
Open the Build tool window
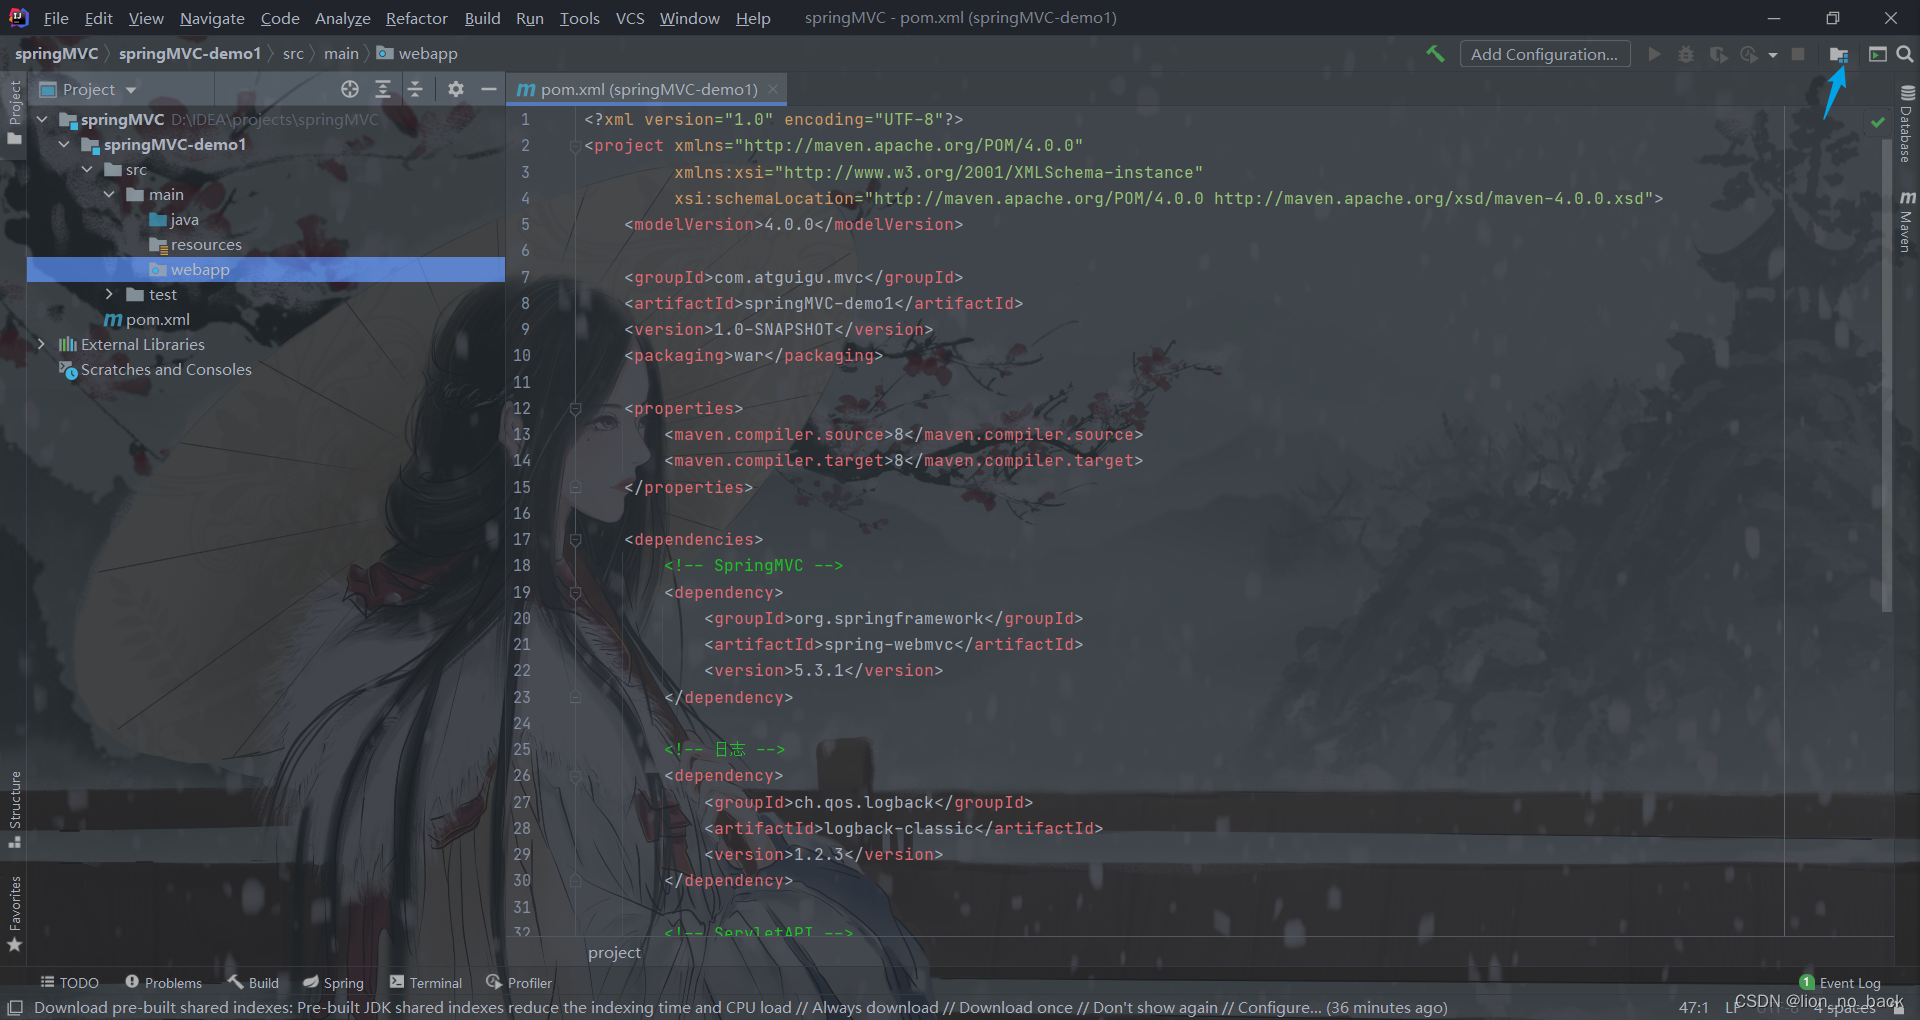pyautogui.click(x=253, y=983)
